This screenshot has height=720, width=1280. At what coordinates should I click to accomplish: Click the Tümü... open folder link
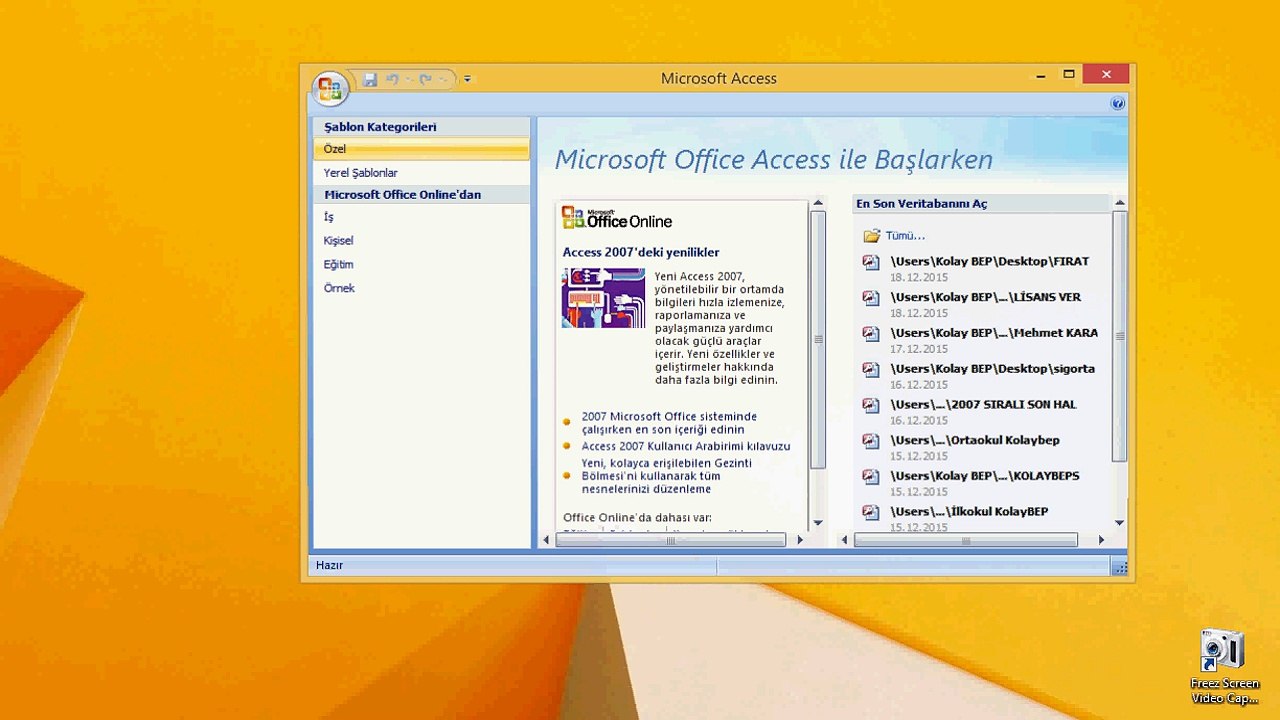[905, 236]
